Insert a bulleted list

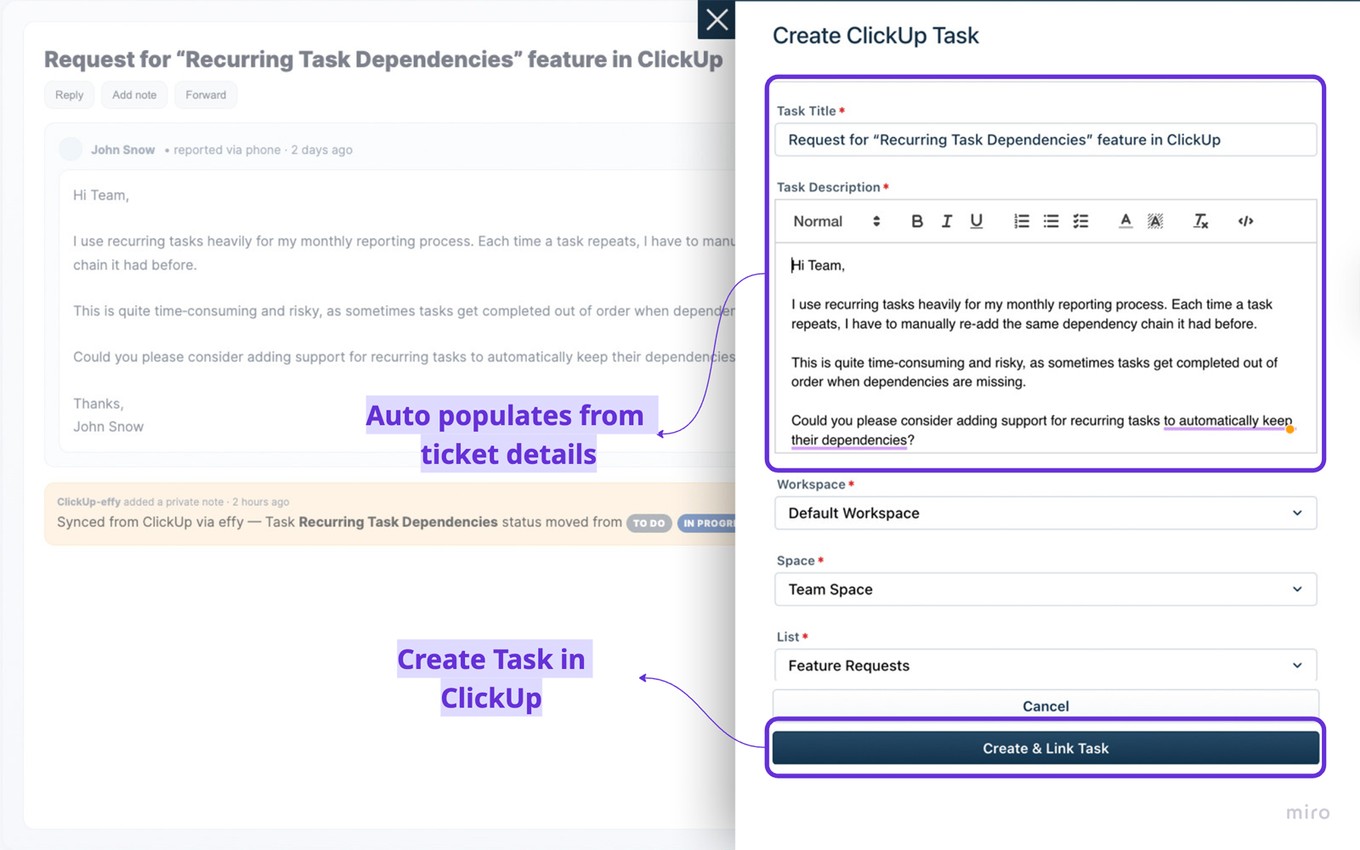click(1051, 221)
